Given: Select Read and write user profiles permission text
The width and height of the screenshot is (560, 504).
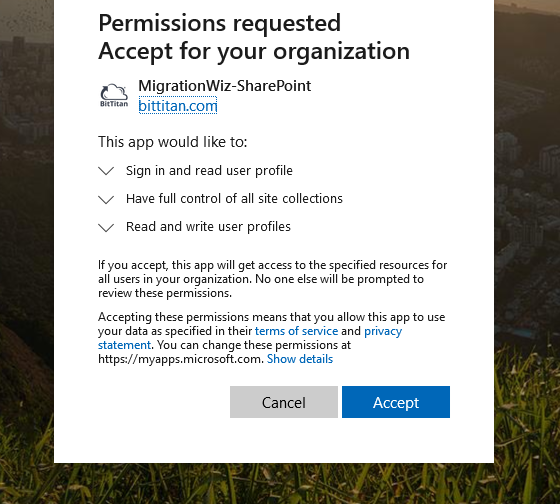Looking at the screenshot, I should (x=208, y=227).
